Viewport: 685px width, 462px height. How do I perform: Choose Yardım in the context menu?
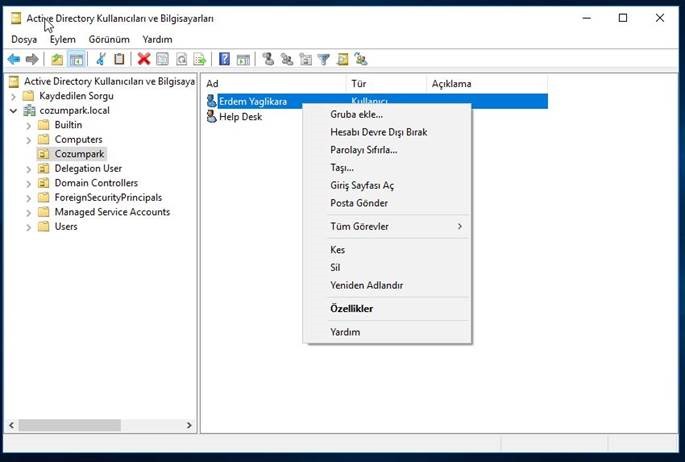tap(387, 332)
